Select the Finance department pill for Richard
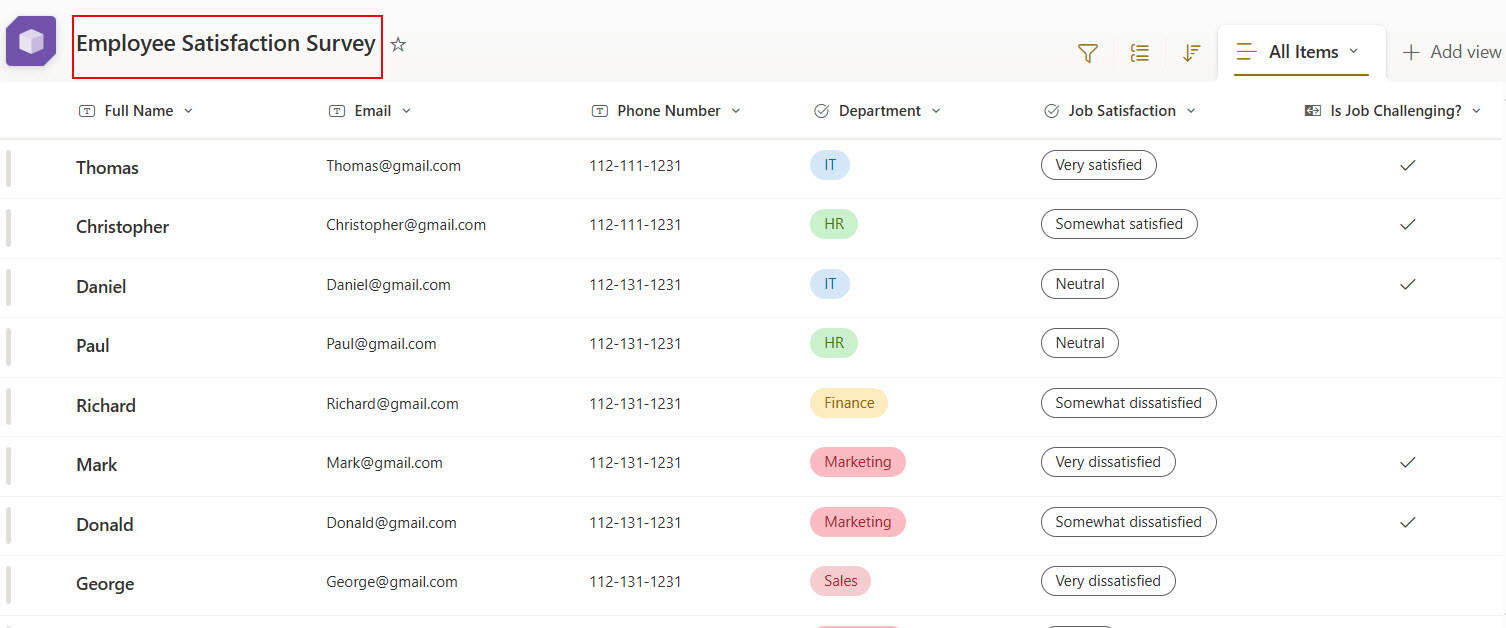The width and height of the screenshot is (1506, 628). click(849, 403)
